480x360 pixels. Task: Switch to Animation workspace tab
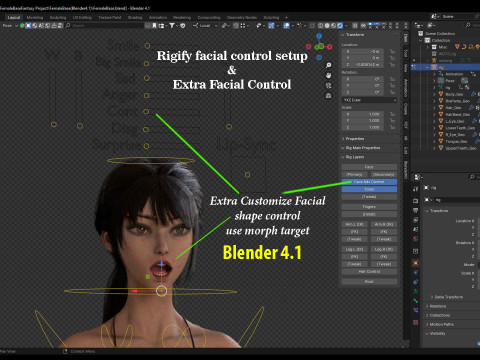(158, 17)
